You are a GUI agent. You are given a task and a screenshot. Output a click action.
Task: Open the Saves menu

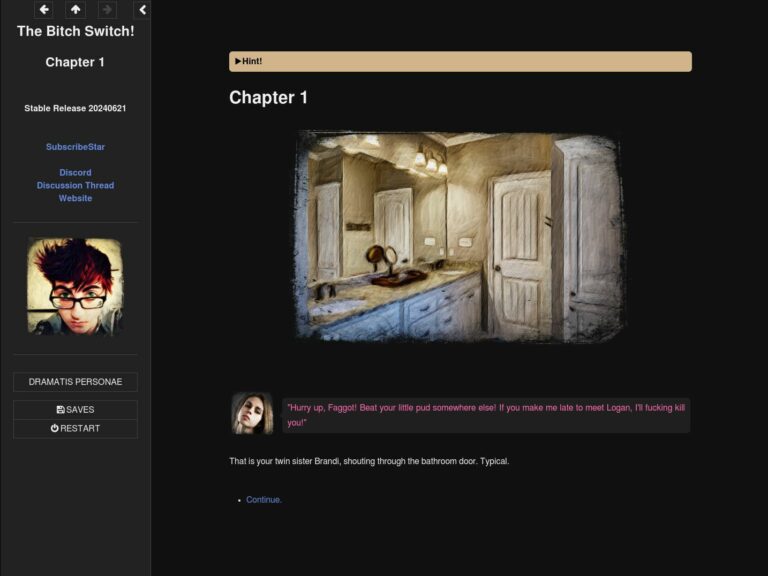75,409
